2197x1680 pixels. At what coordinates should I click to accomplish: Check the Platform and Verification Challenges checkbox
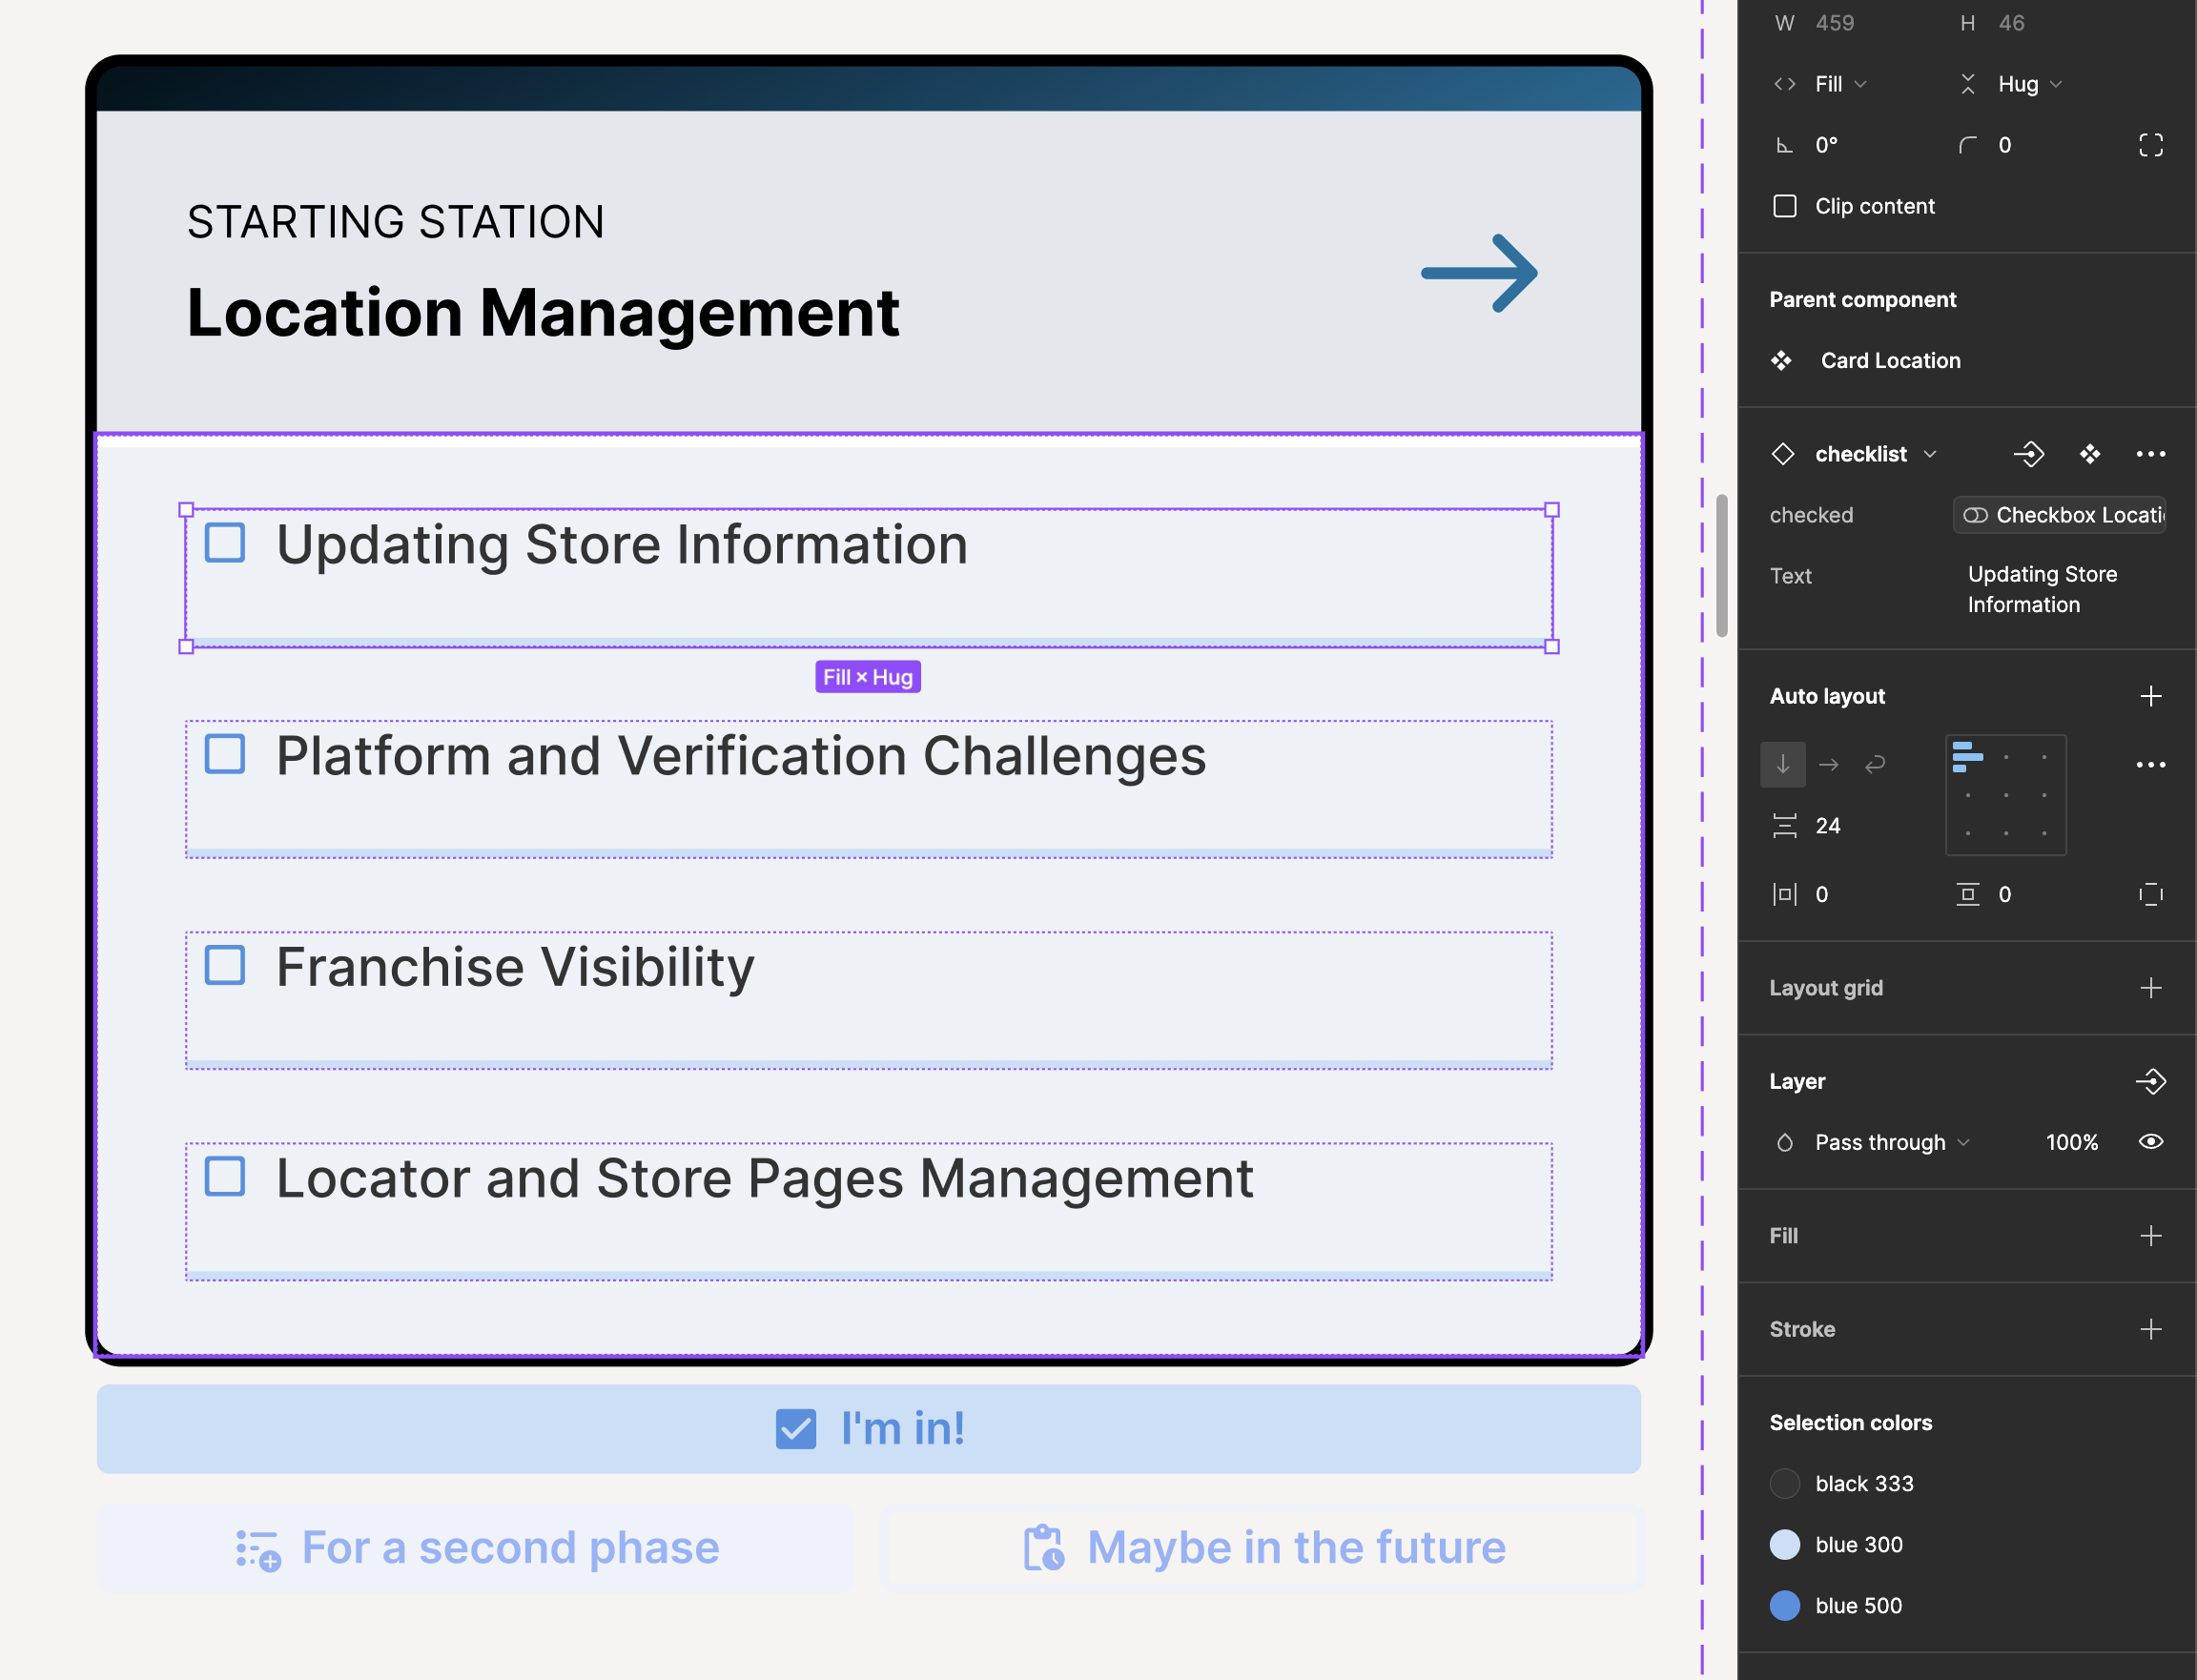[225, 754]
